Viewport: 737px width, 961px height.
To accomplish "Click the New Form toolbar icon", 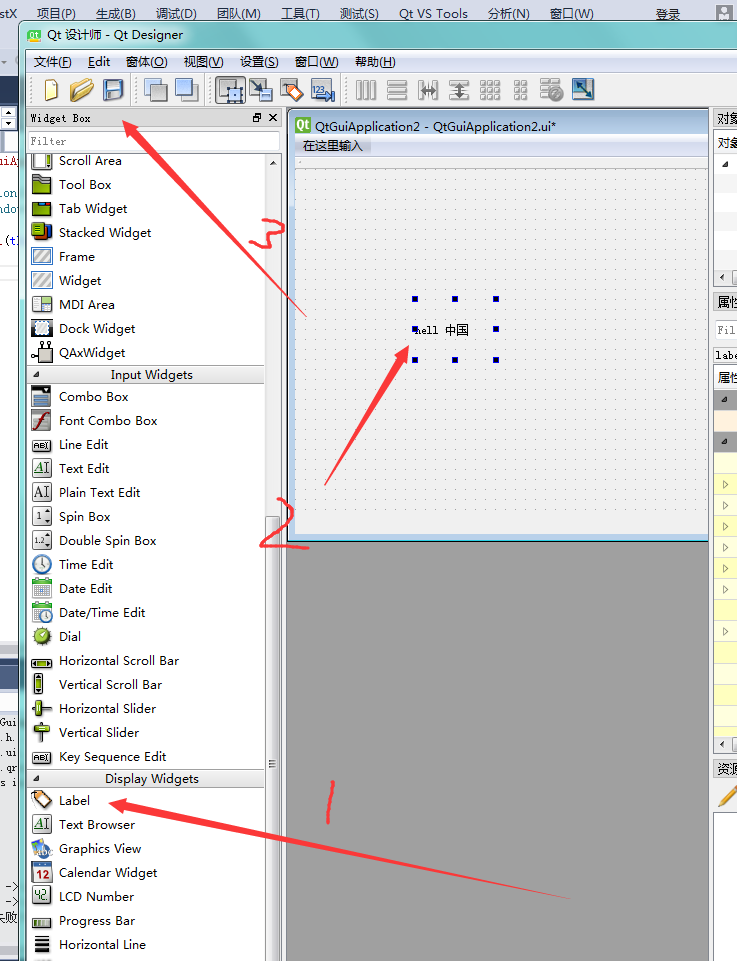I will (x=51, y=90).
